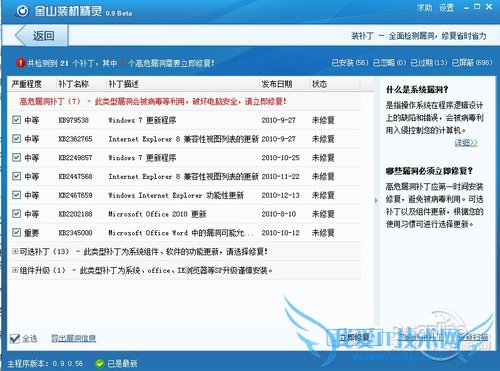Click the 哪些漏洞必须立即修复? heading
Viewport: 500px width, 371px height.
[x=429, y=171]
